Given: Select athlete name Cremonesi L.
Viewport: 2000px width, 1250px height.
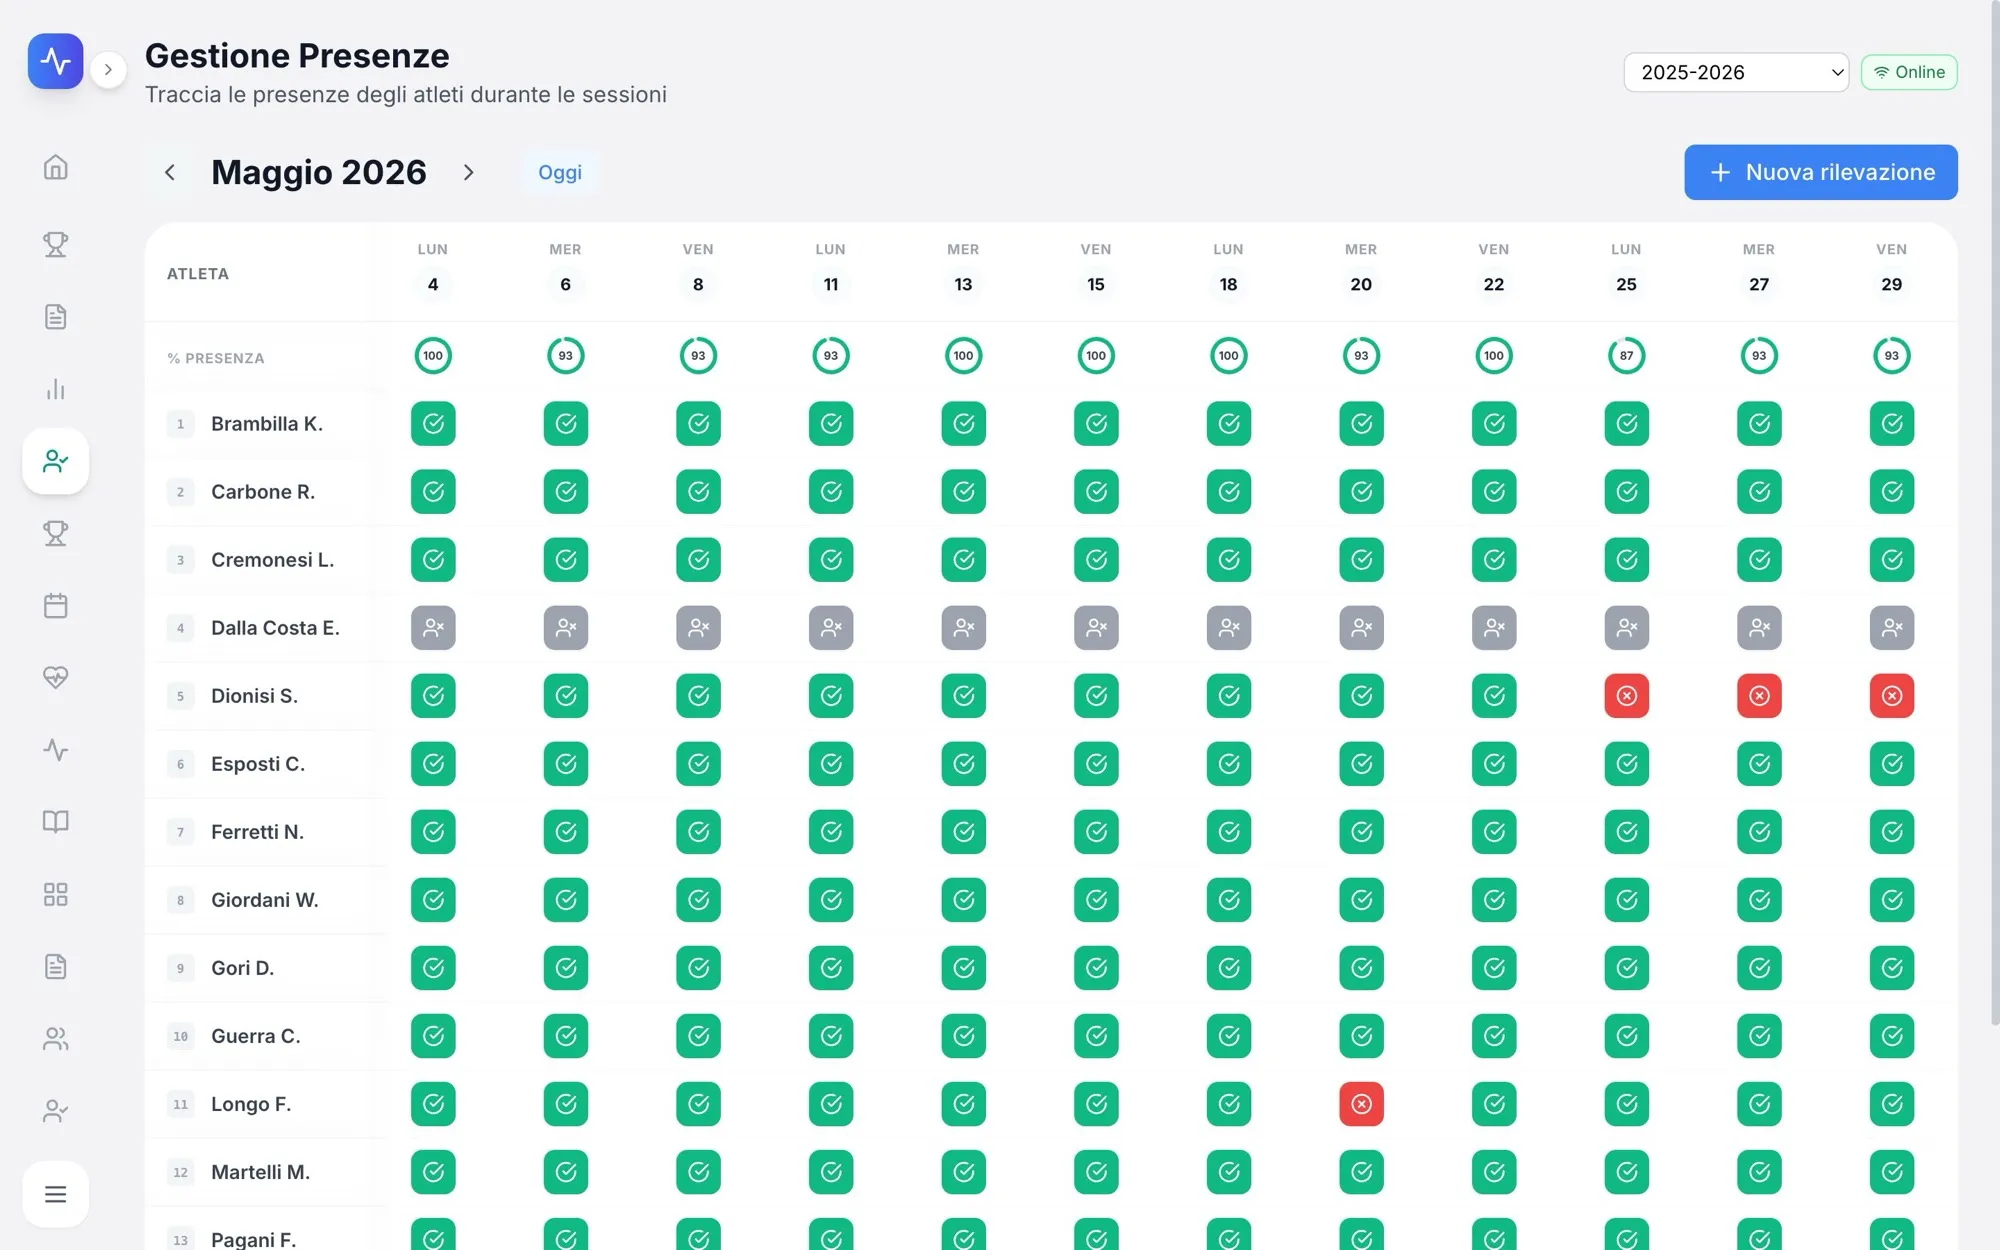Looking at the screenshot, I should tap(272, 560).
